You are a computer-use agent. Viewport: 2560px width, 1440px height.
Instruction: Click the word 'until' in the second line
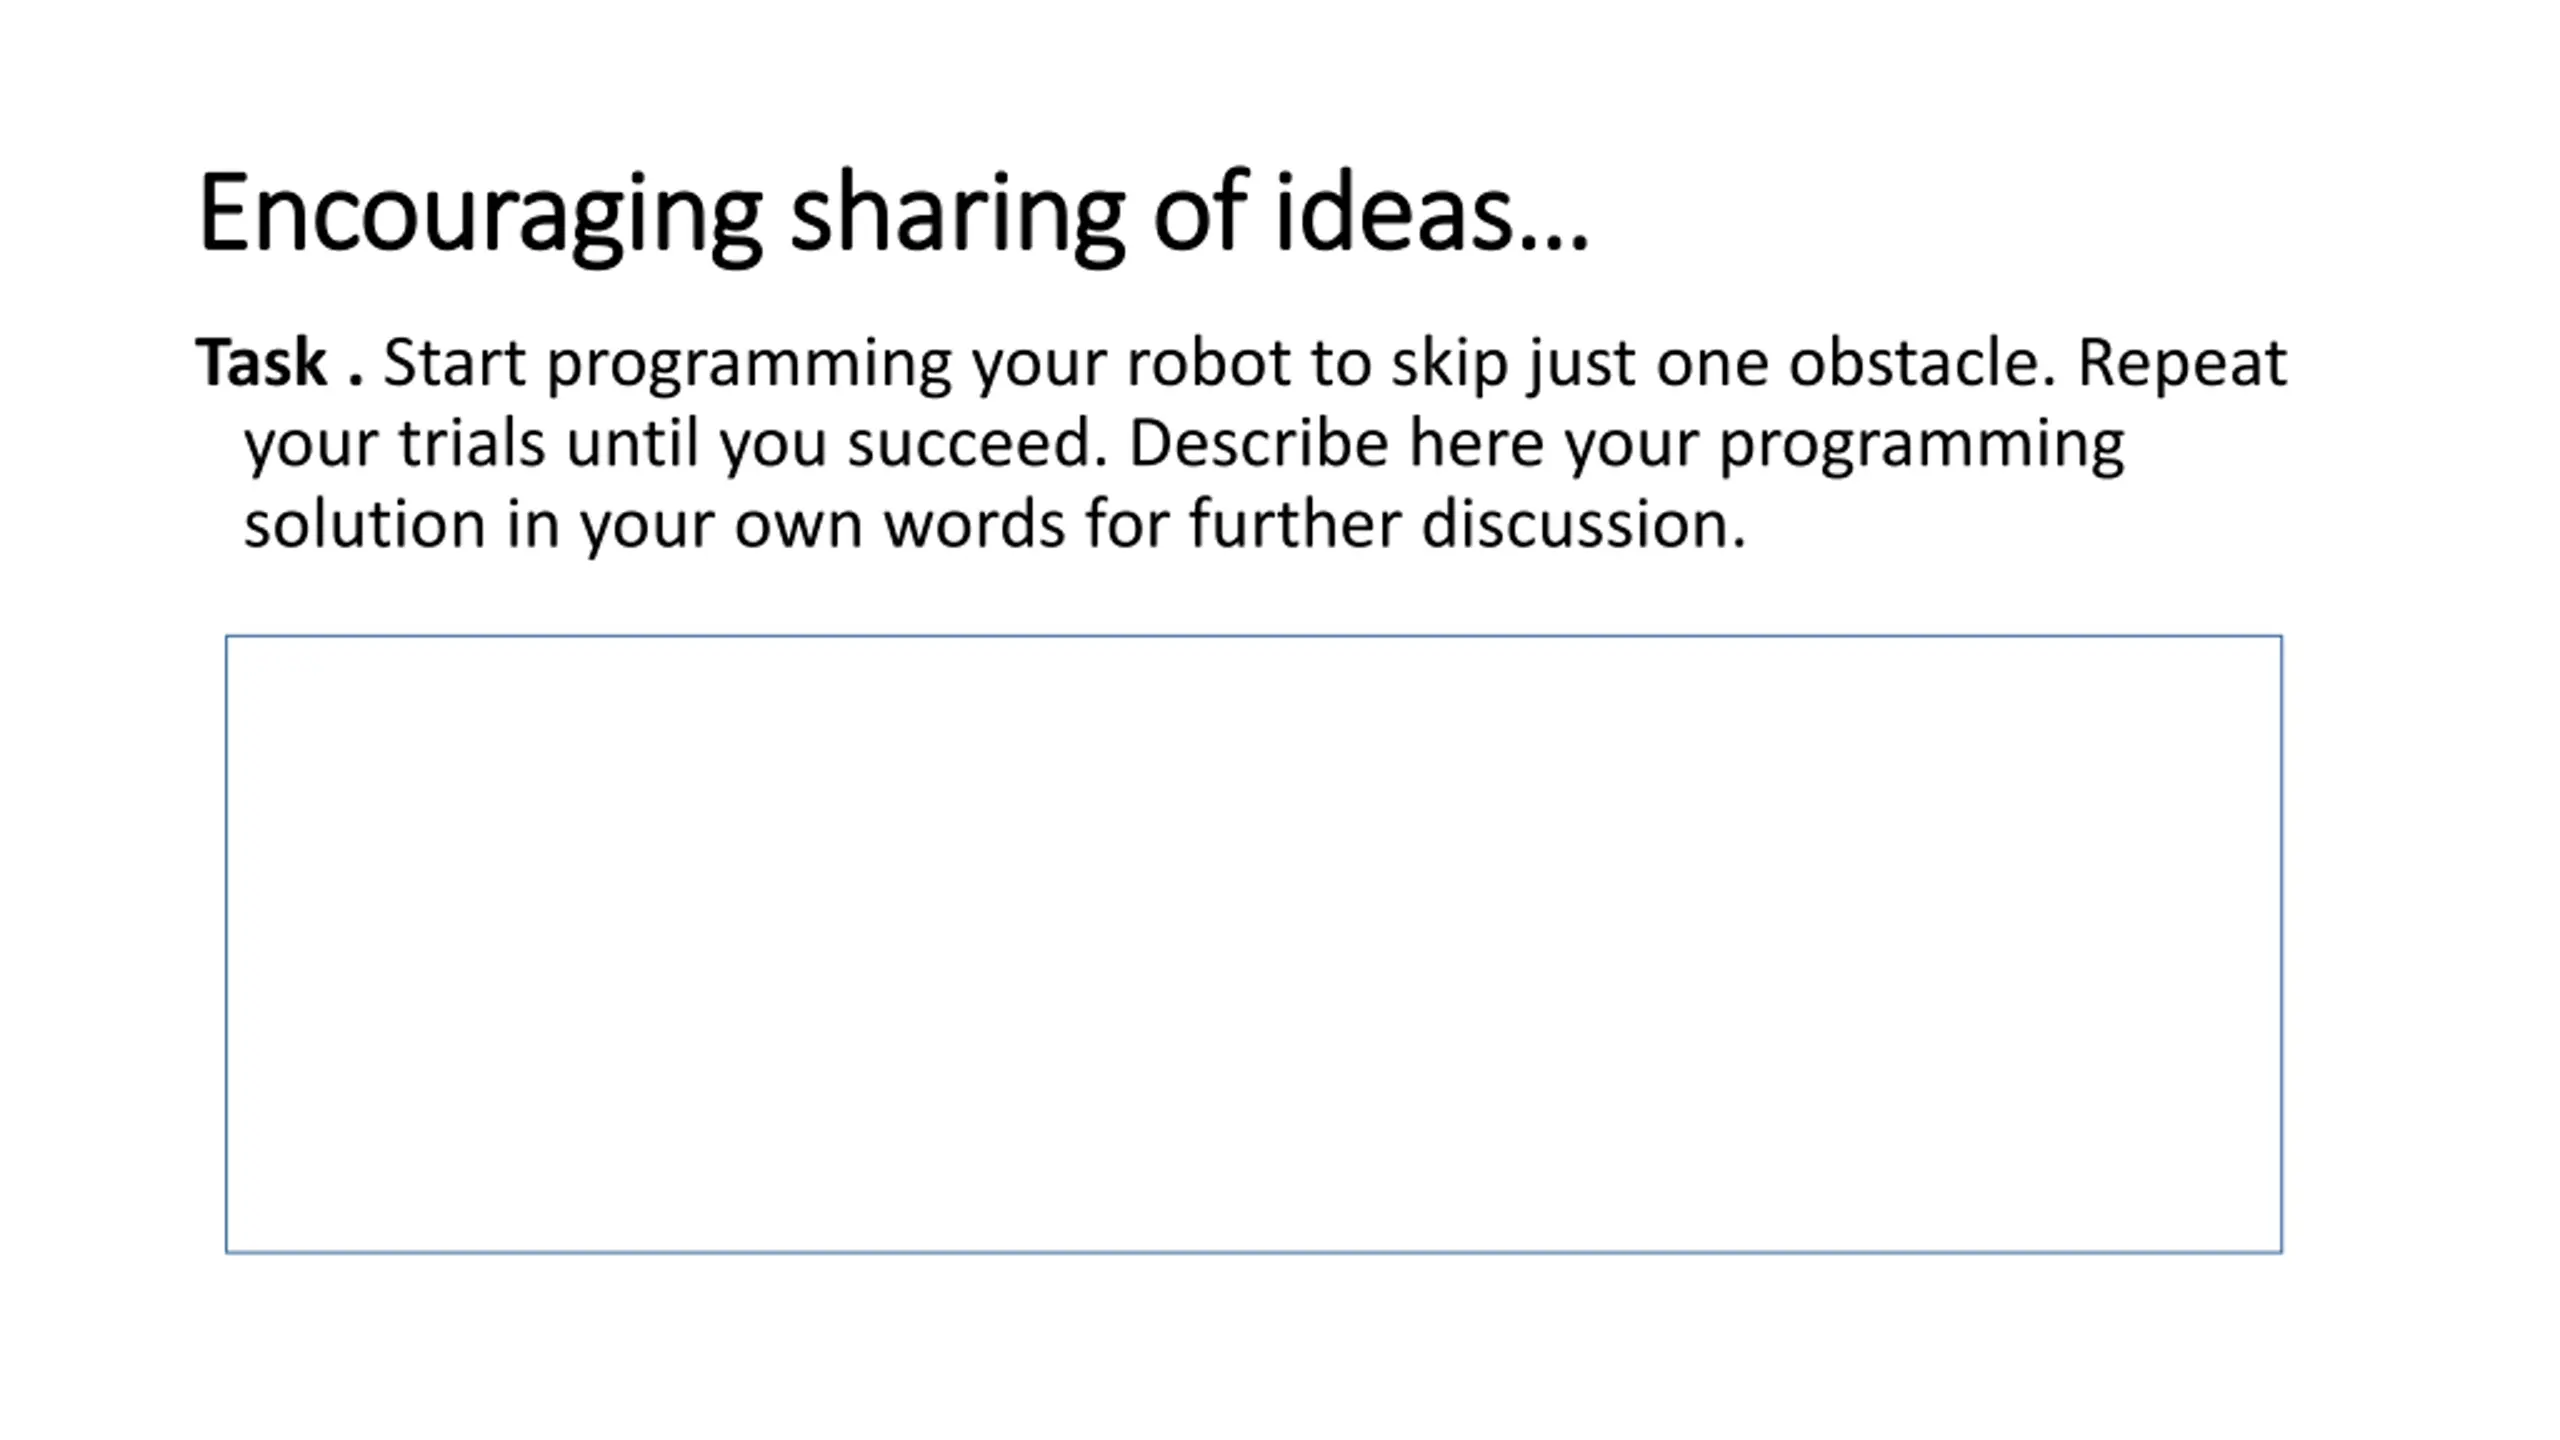(632, 442)
